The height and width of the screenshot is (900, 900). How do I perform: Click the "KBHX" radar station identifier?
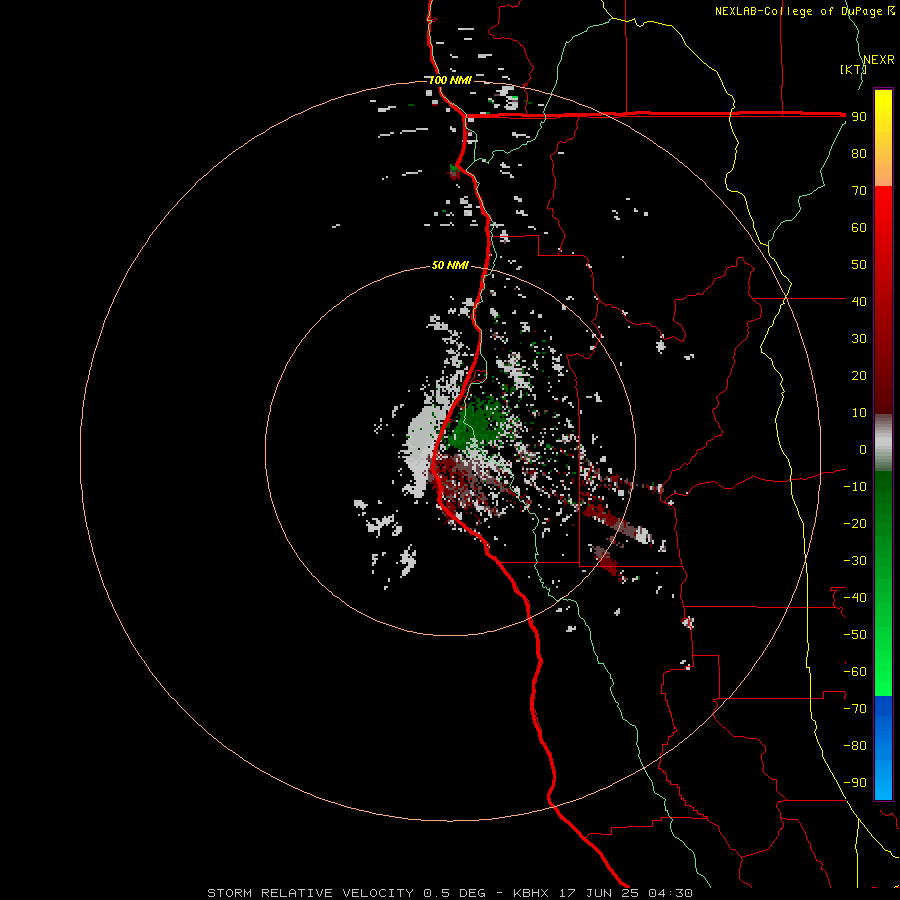point(531,893)
